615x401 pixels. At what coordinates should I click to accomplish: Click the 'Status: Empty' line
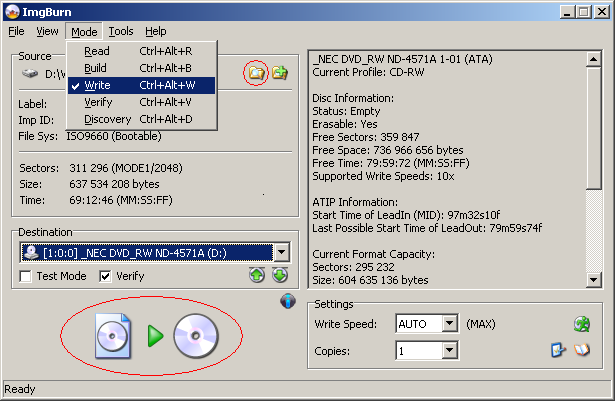coord(346,111)
